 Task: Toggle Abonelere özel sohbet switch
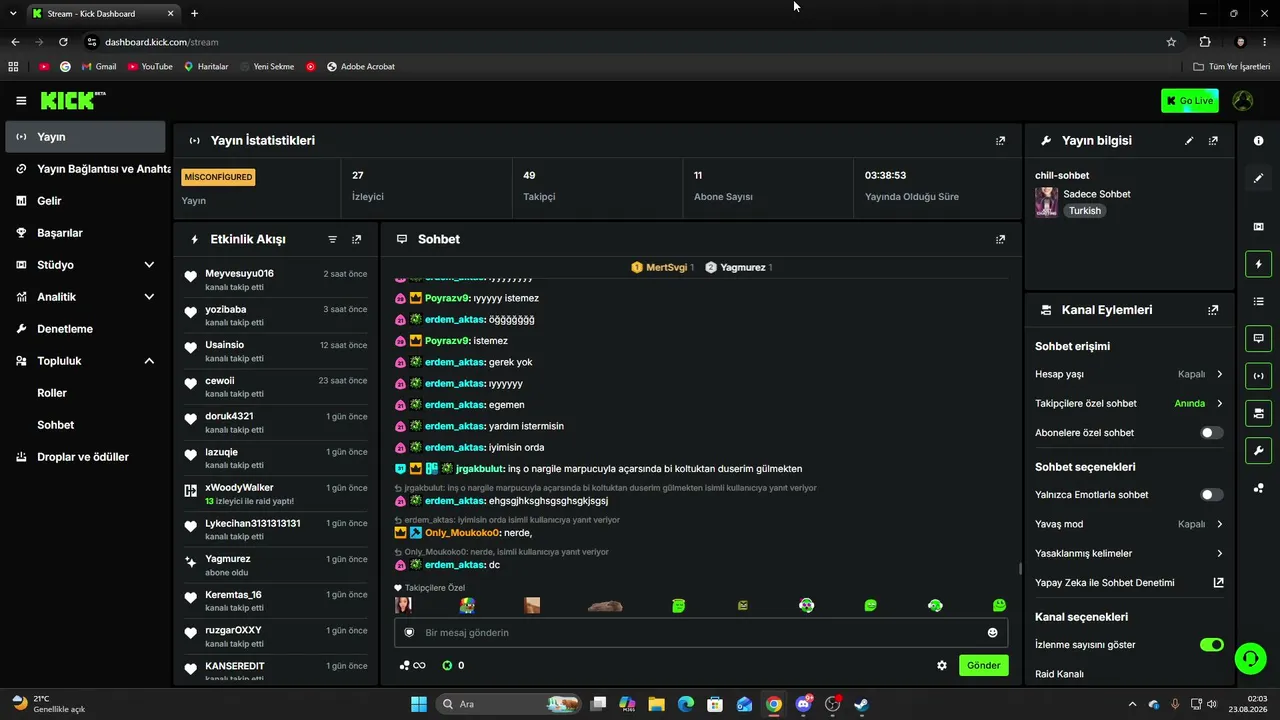coord(1211,433)
